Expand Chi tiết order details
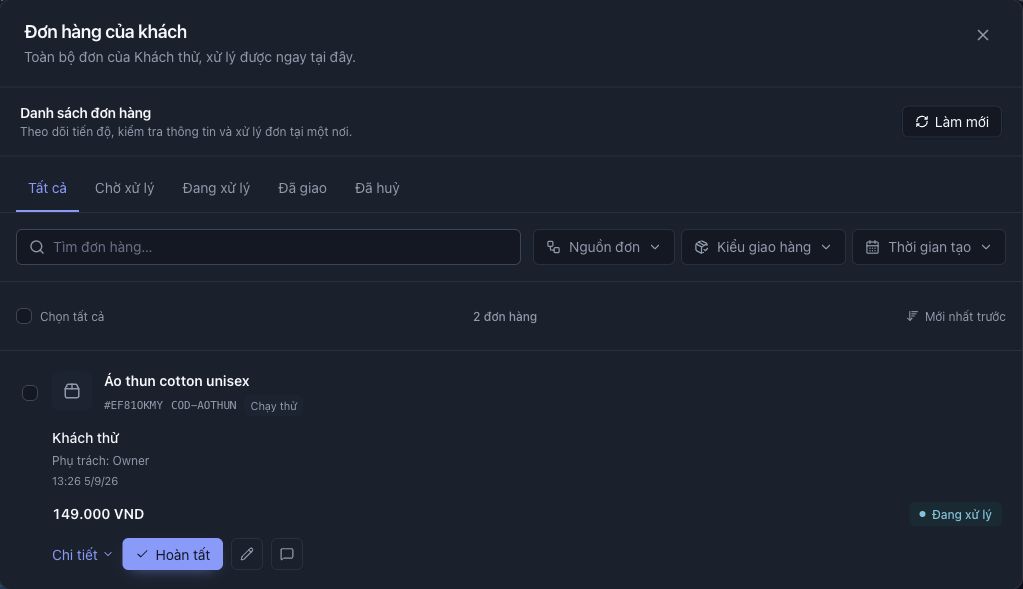Image resolution: width=1023 pixels, height=589 pixels. (82, 554)
